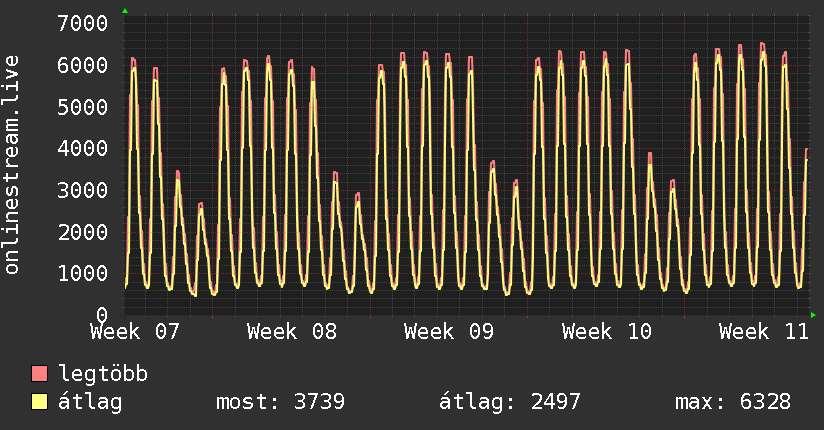Click the legtöbb legend label
Image resolution: width=824 pixels, height=430 pixels.
103,373
